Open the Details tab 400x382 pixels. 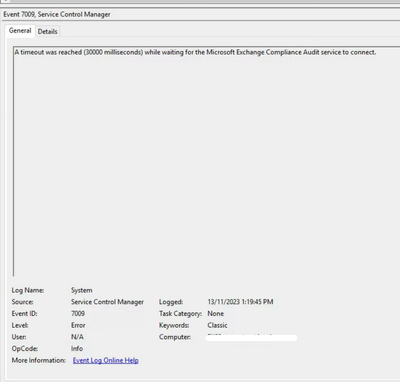pos(47,31)
